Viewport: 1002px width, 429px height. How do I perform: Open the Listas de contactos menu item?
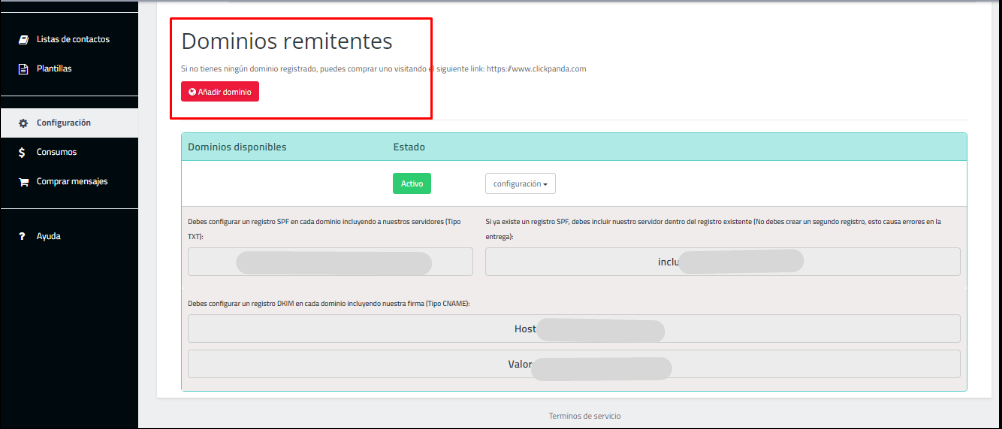pos(72,40)
